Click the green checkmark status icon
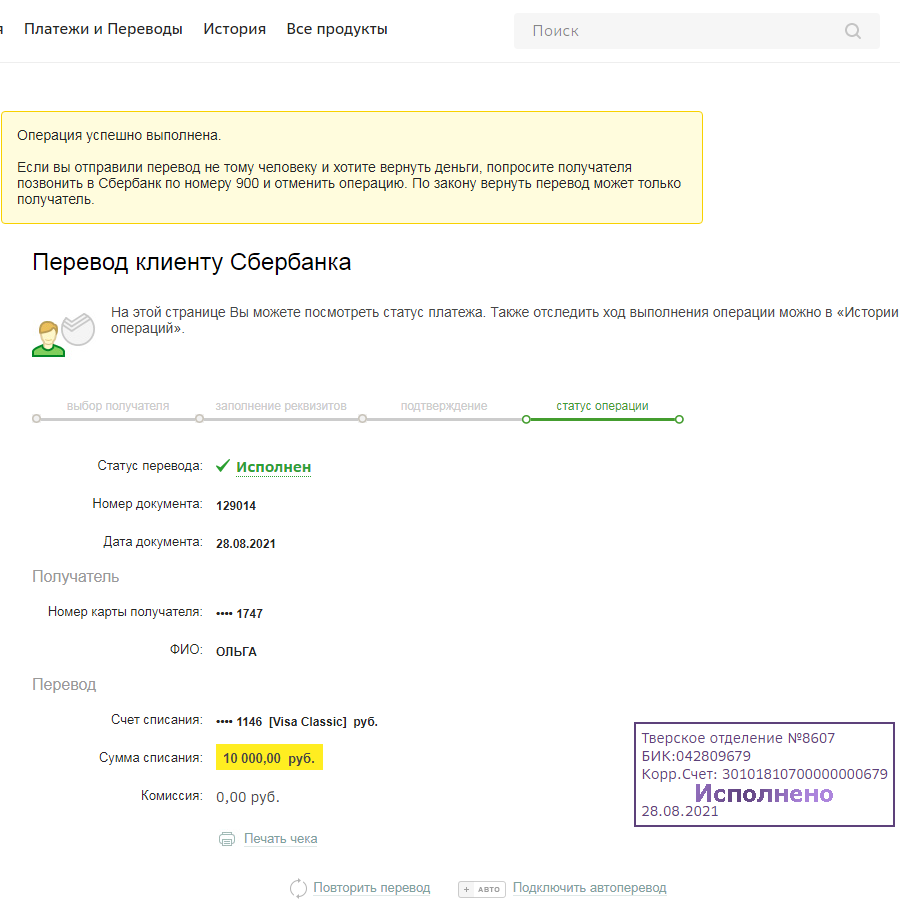This screenshot has height=905, width=900. (223, 466)
